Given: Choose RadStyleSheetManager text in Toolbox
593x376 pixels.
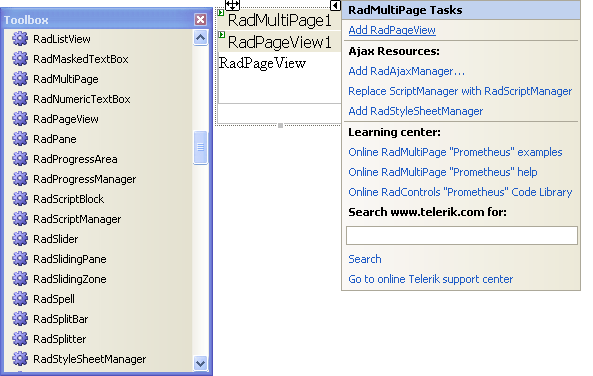Looking at the screenshot, I should (x=90, y=359).
